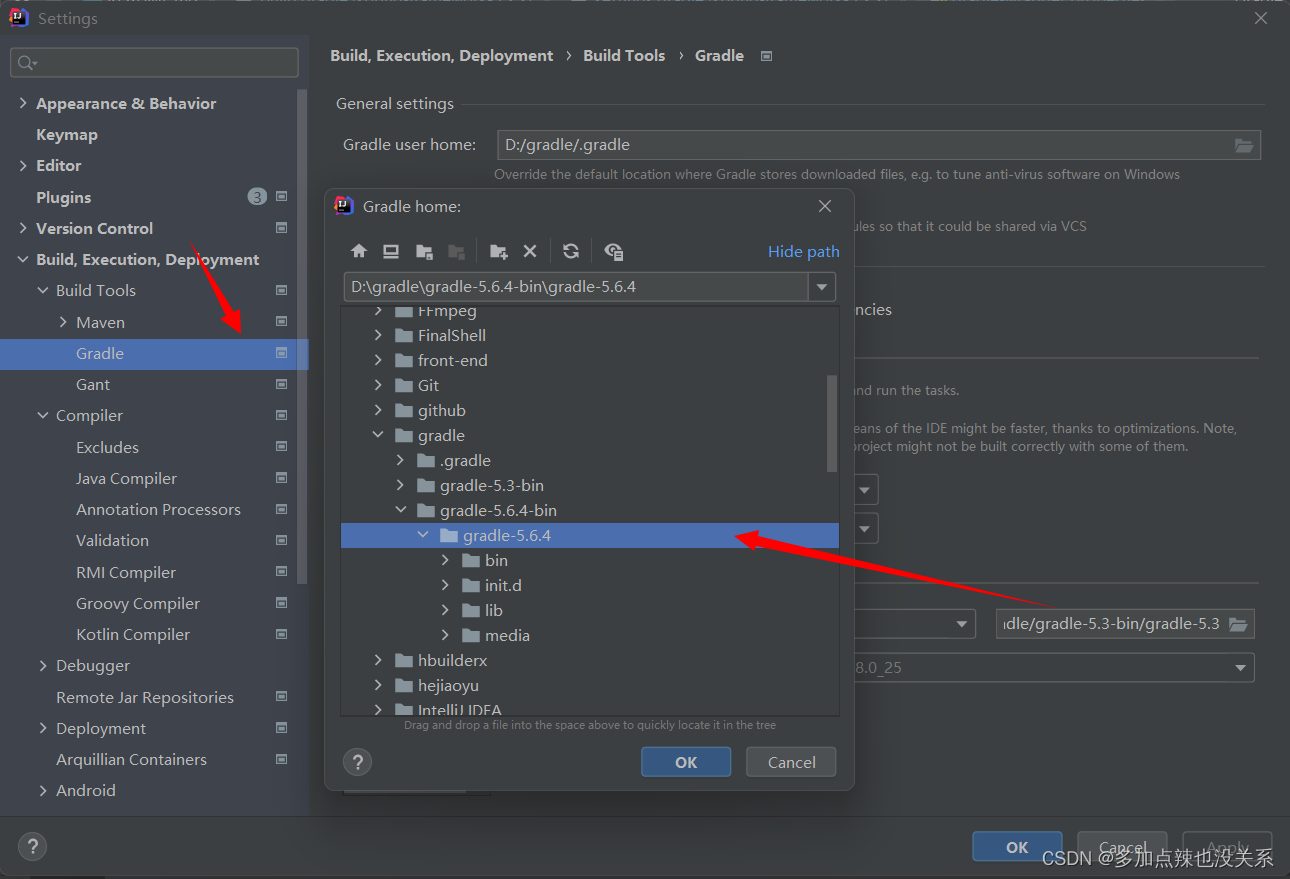Click project settings icon on Validation row
This screenshot has width=1290, height=879.
coord(281,540)
